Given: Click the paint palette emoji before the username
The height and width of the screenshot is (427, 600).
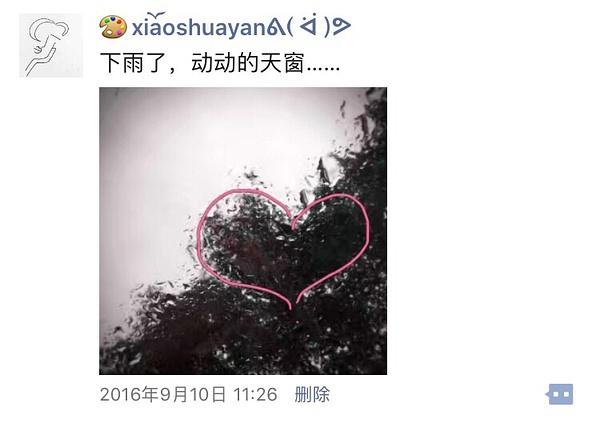Looking at the screenshot, I should 113,26.
